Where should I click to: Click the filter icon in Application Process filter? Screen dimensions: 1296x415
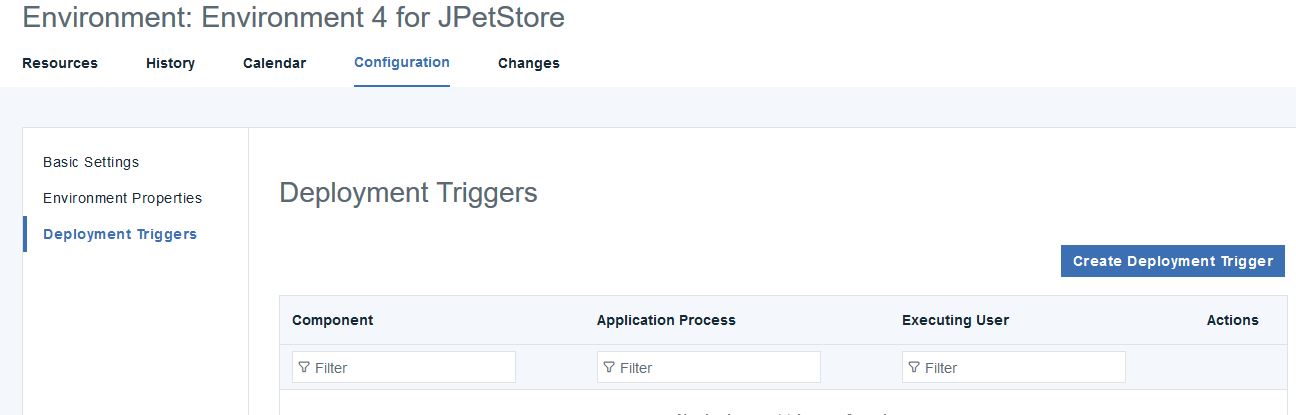609,368
